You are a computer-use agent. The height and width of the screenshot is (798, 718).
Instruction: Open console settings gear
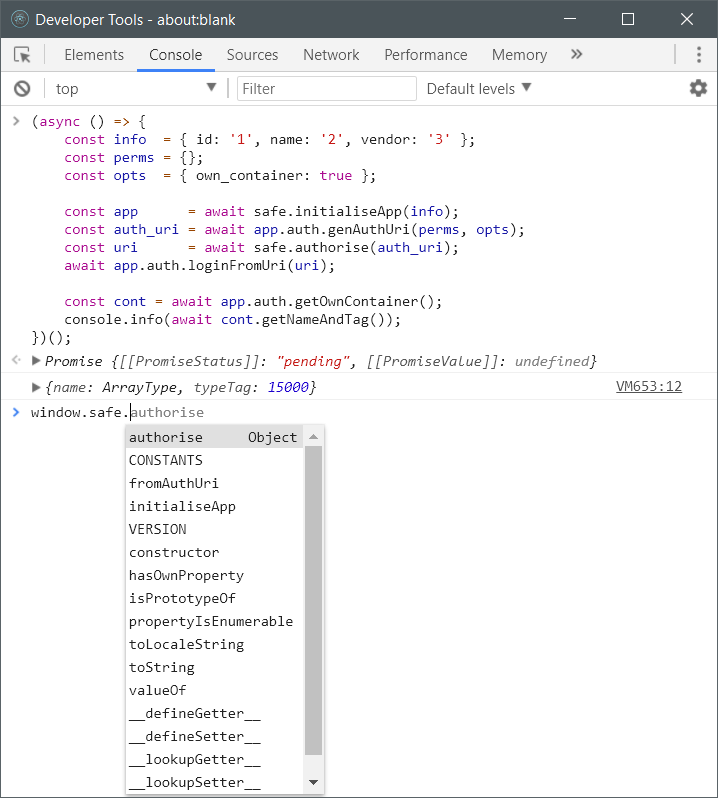pos(698,89)
